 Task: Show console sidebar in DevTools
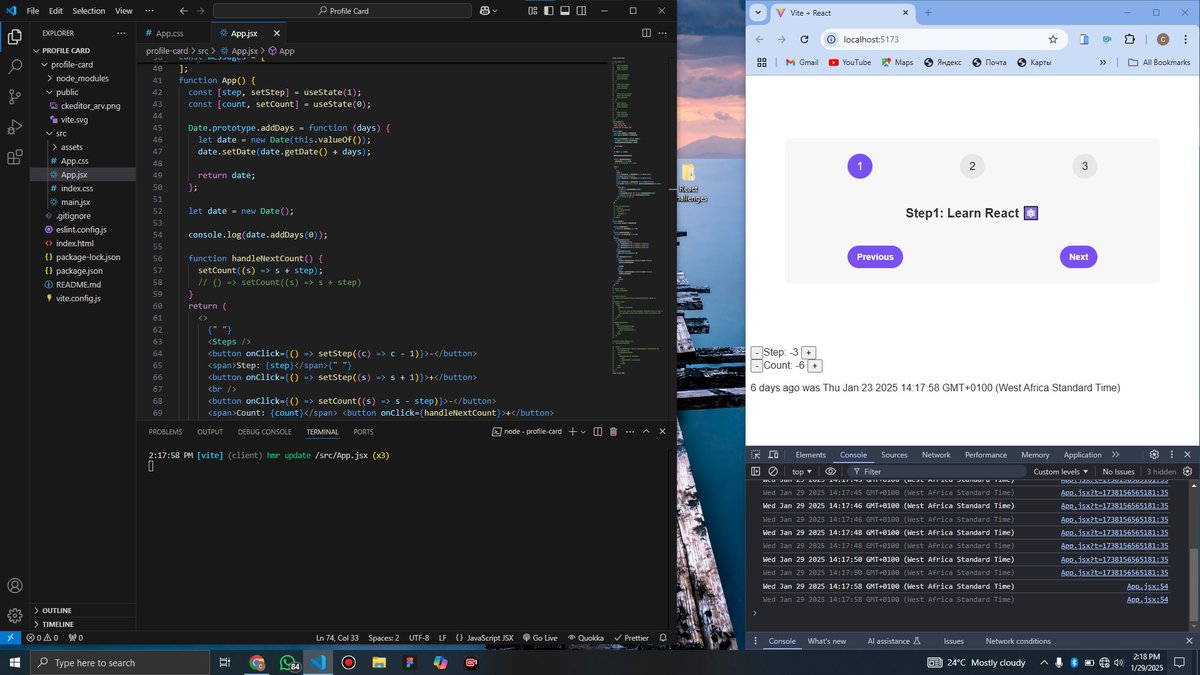tap(756, 471)
